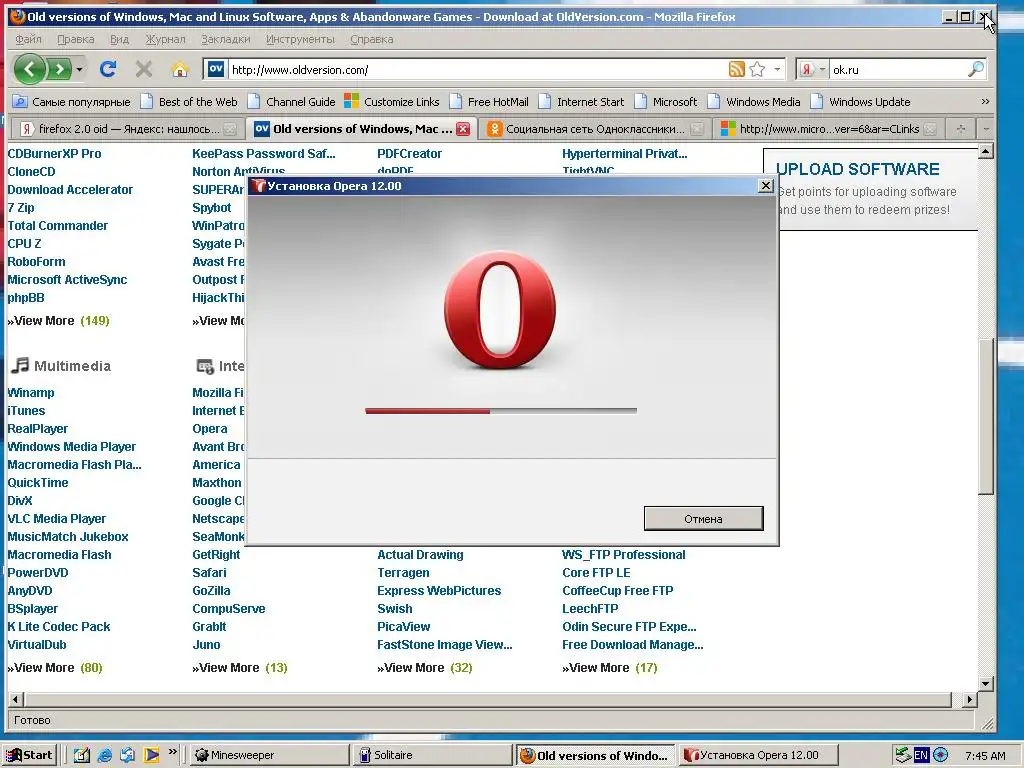Click the large Opera logo in installer
1024x768 pixels.
500,311
